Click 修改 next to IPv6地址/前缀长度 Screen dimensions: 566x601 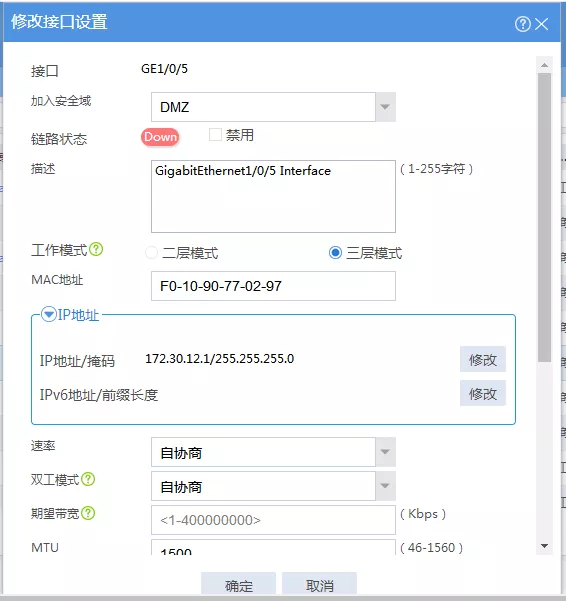pyautogui.click(x=483, y=393)
